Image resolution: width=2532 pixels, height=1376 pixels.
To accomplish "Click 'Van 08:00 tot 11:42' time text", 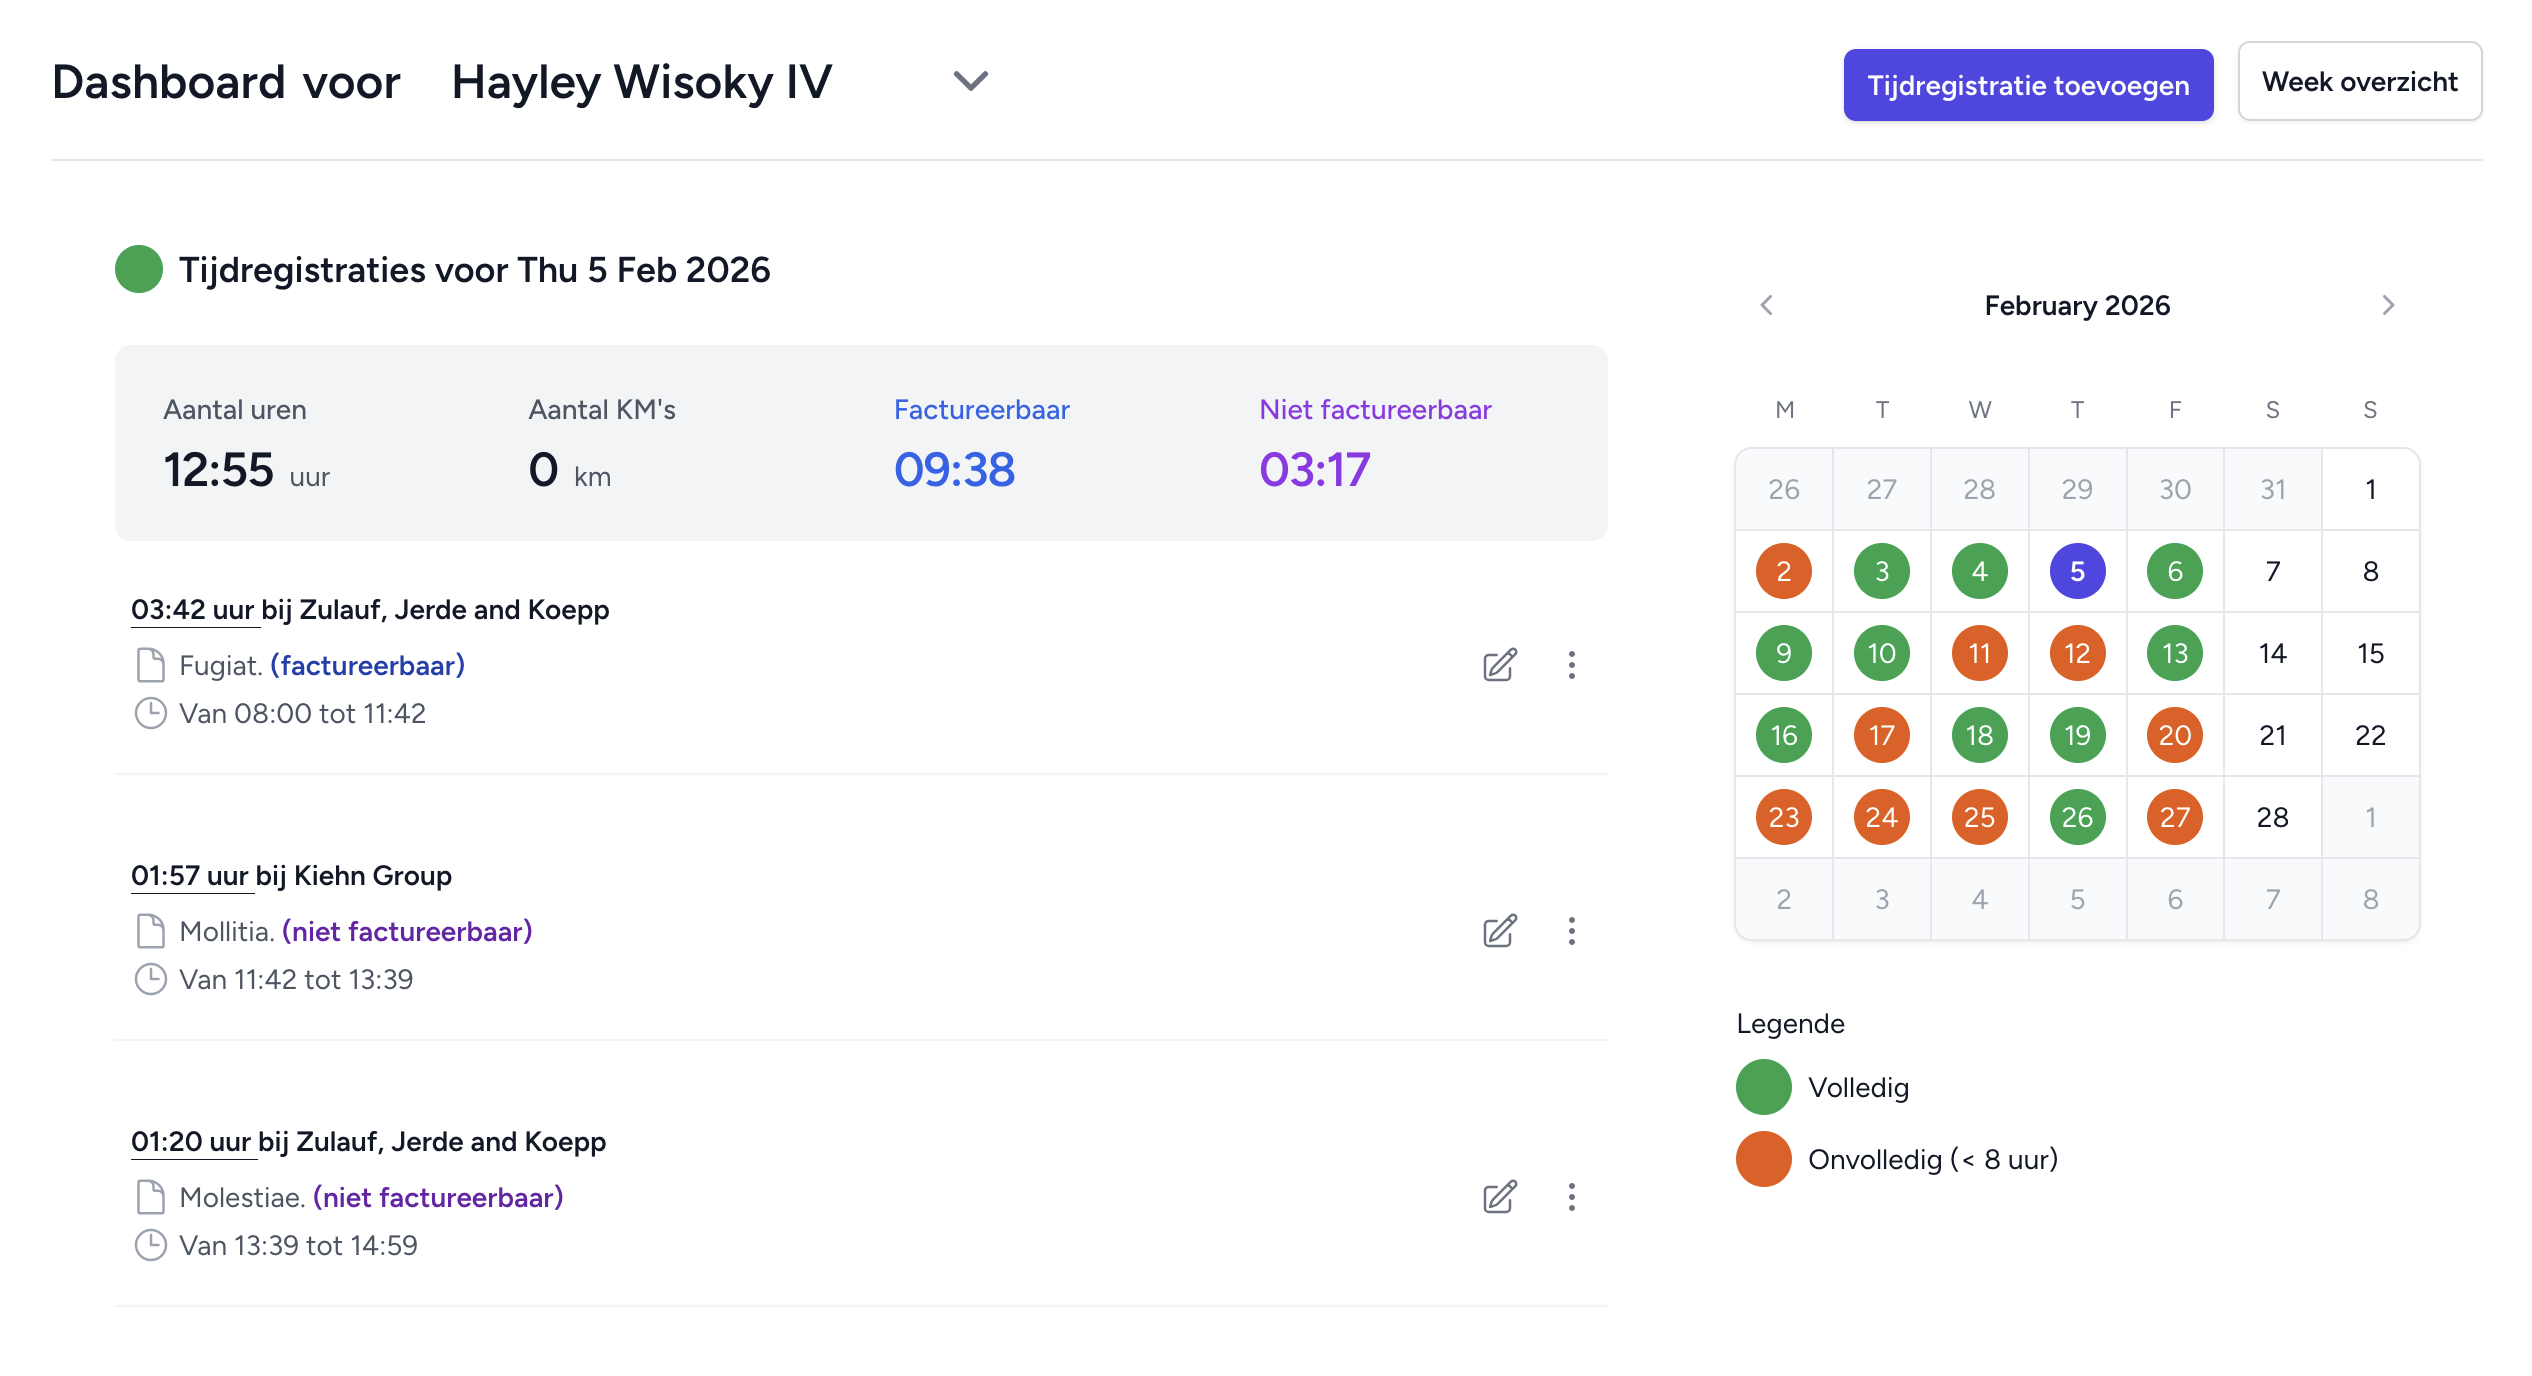I will pos(302,713).
